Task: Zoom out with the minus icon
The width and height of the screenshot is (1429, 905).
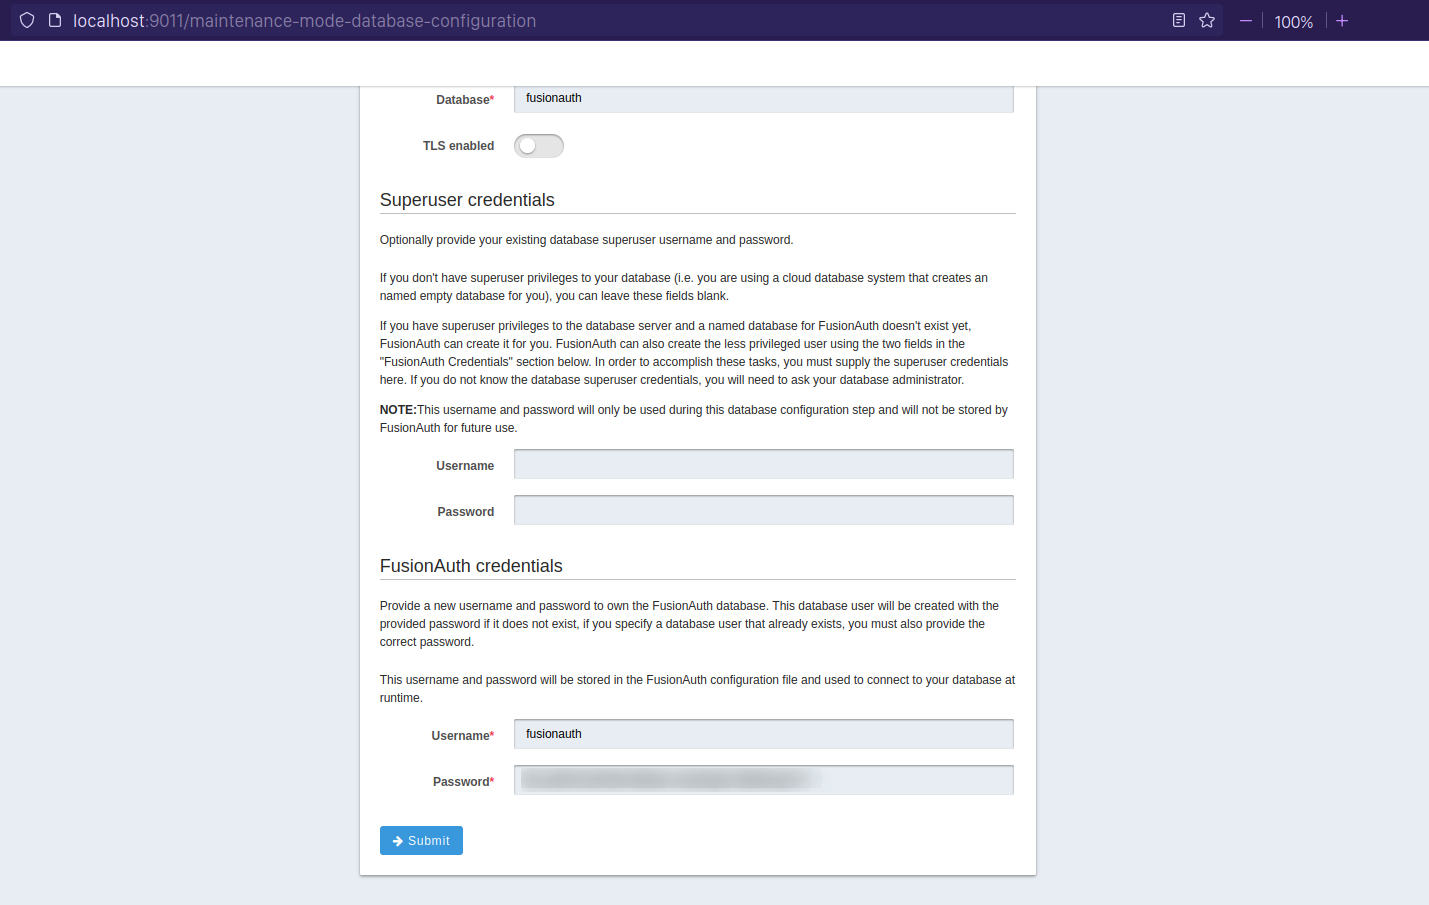Action: [x=1246, y=21]
